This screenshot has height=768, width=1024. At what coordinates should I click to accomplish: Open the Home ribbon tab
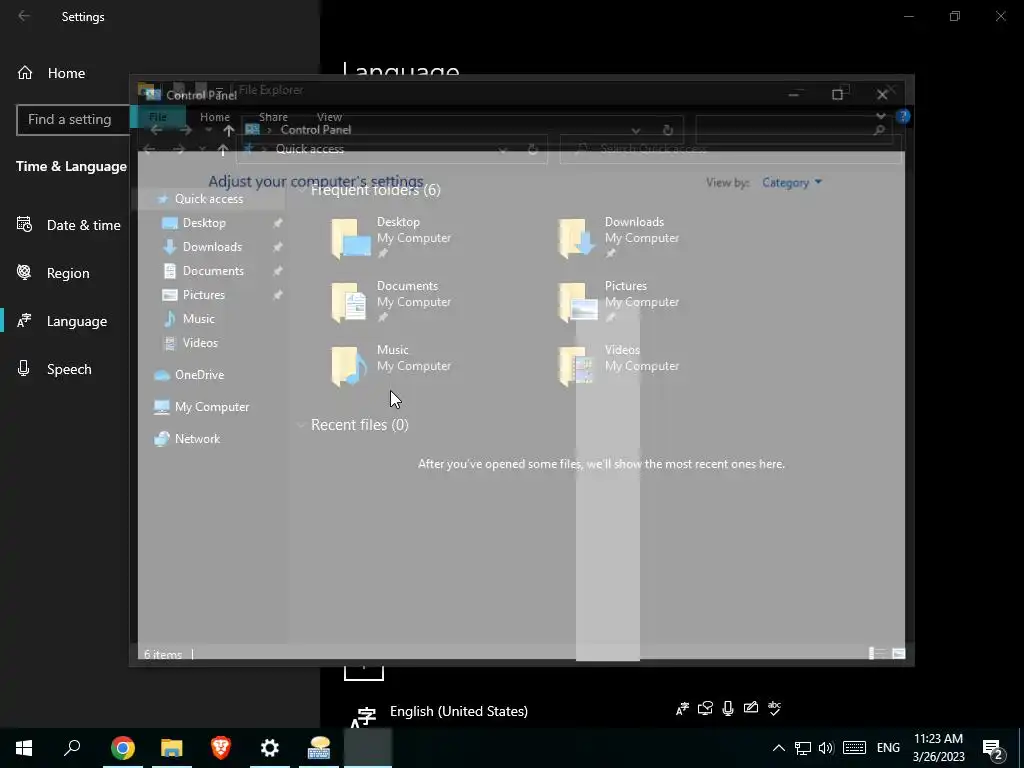215,117
